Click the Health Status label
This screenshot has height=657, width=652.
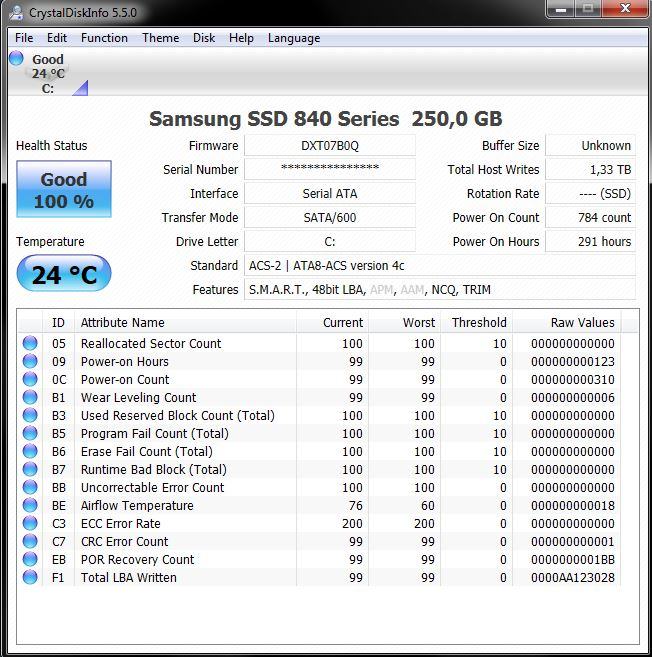point(52,146)
